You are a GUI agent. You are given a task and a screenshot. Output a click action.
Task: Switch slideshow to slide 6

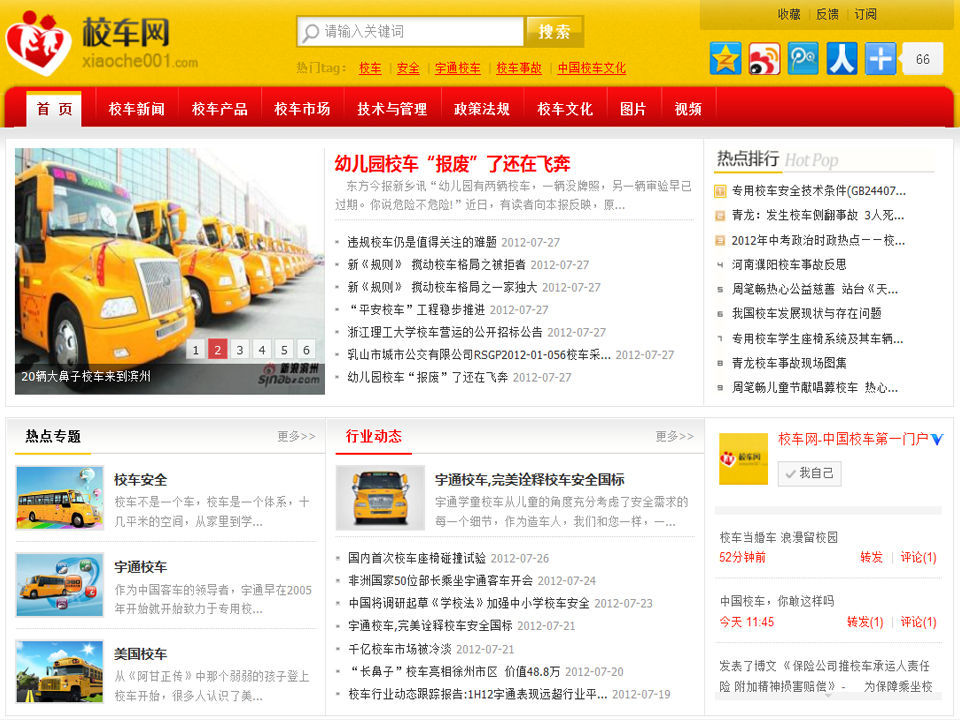coord(306,350)
